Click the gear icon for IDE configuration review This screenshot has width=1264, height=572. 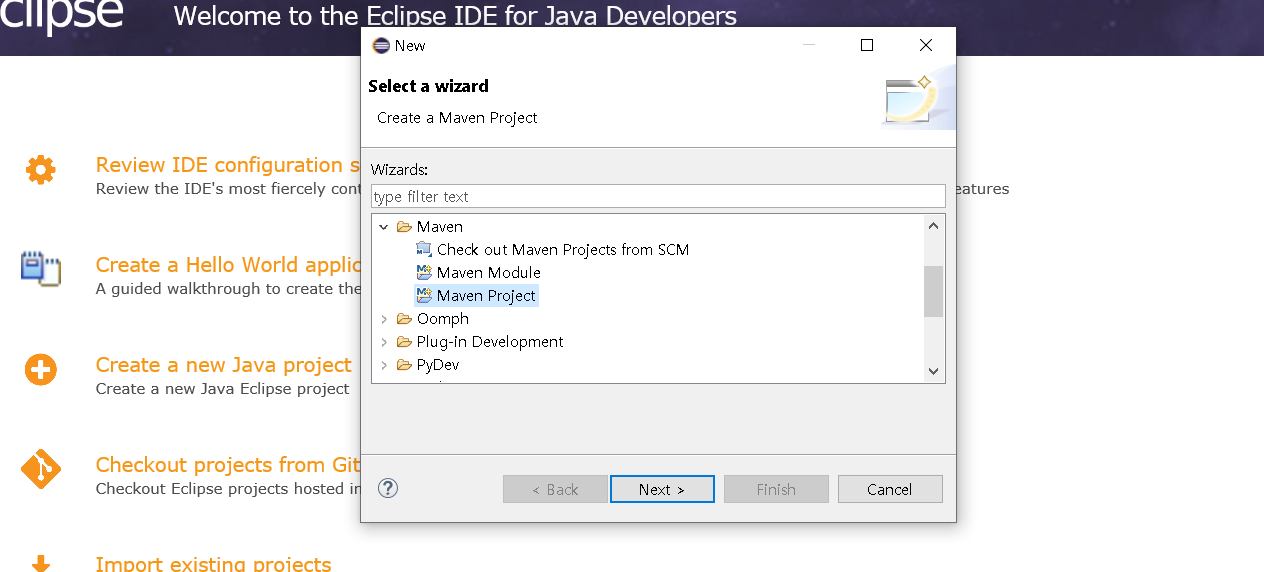click(41, 169)
